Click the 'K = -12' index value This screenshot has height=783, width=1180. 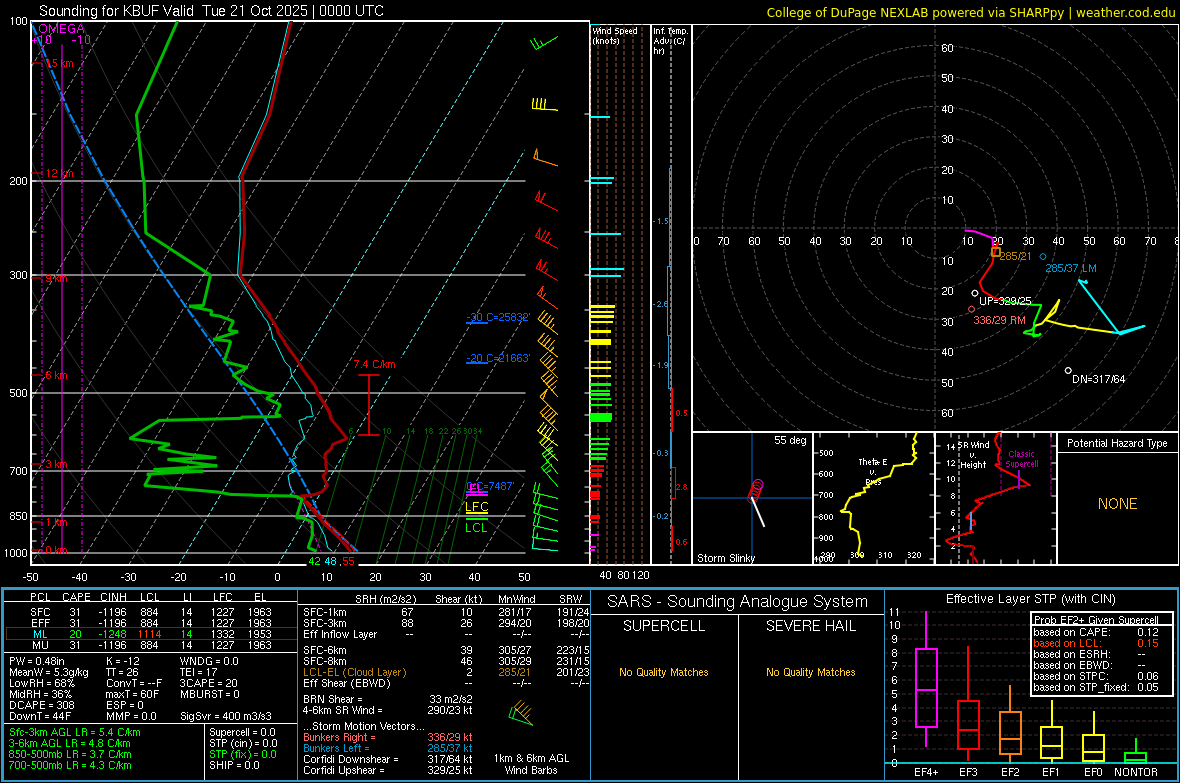coord(123,661)
